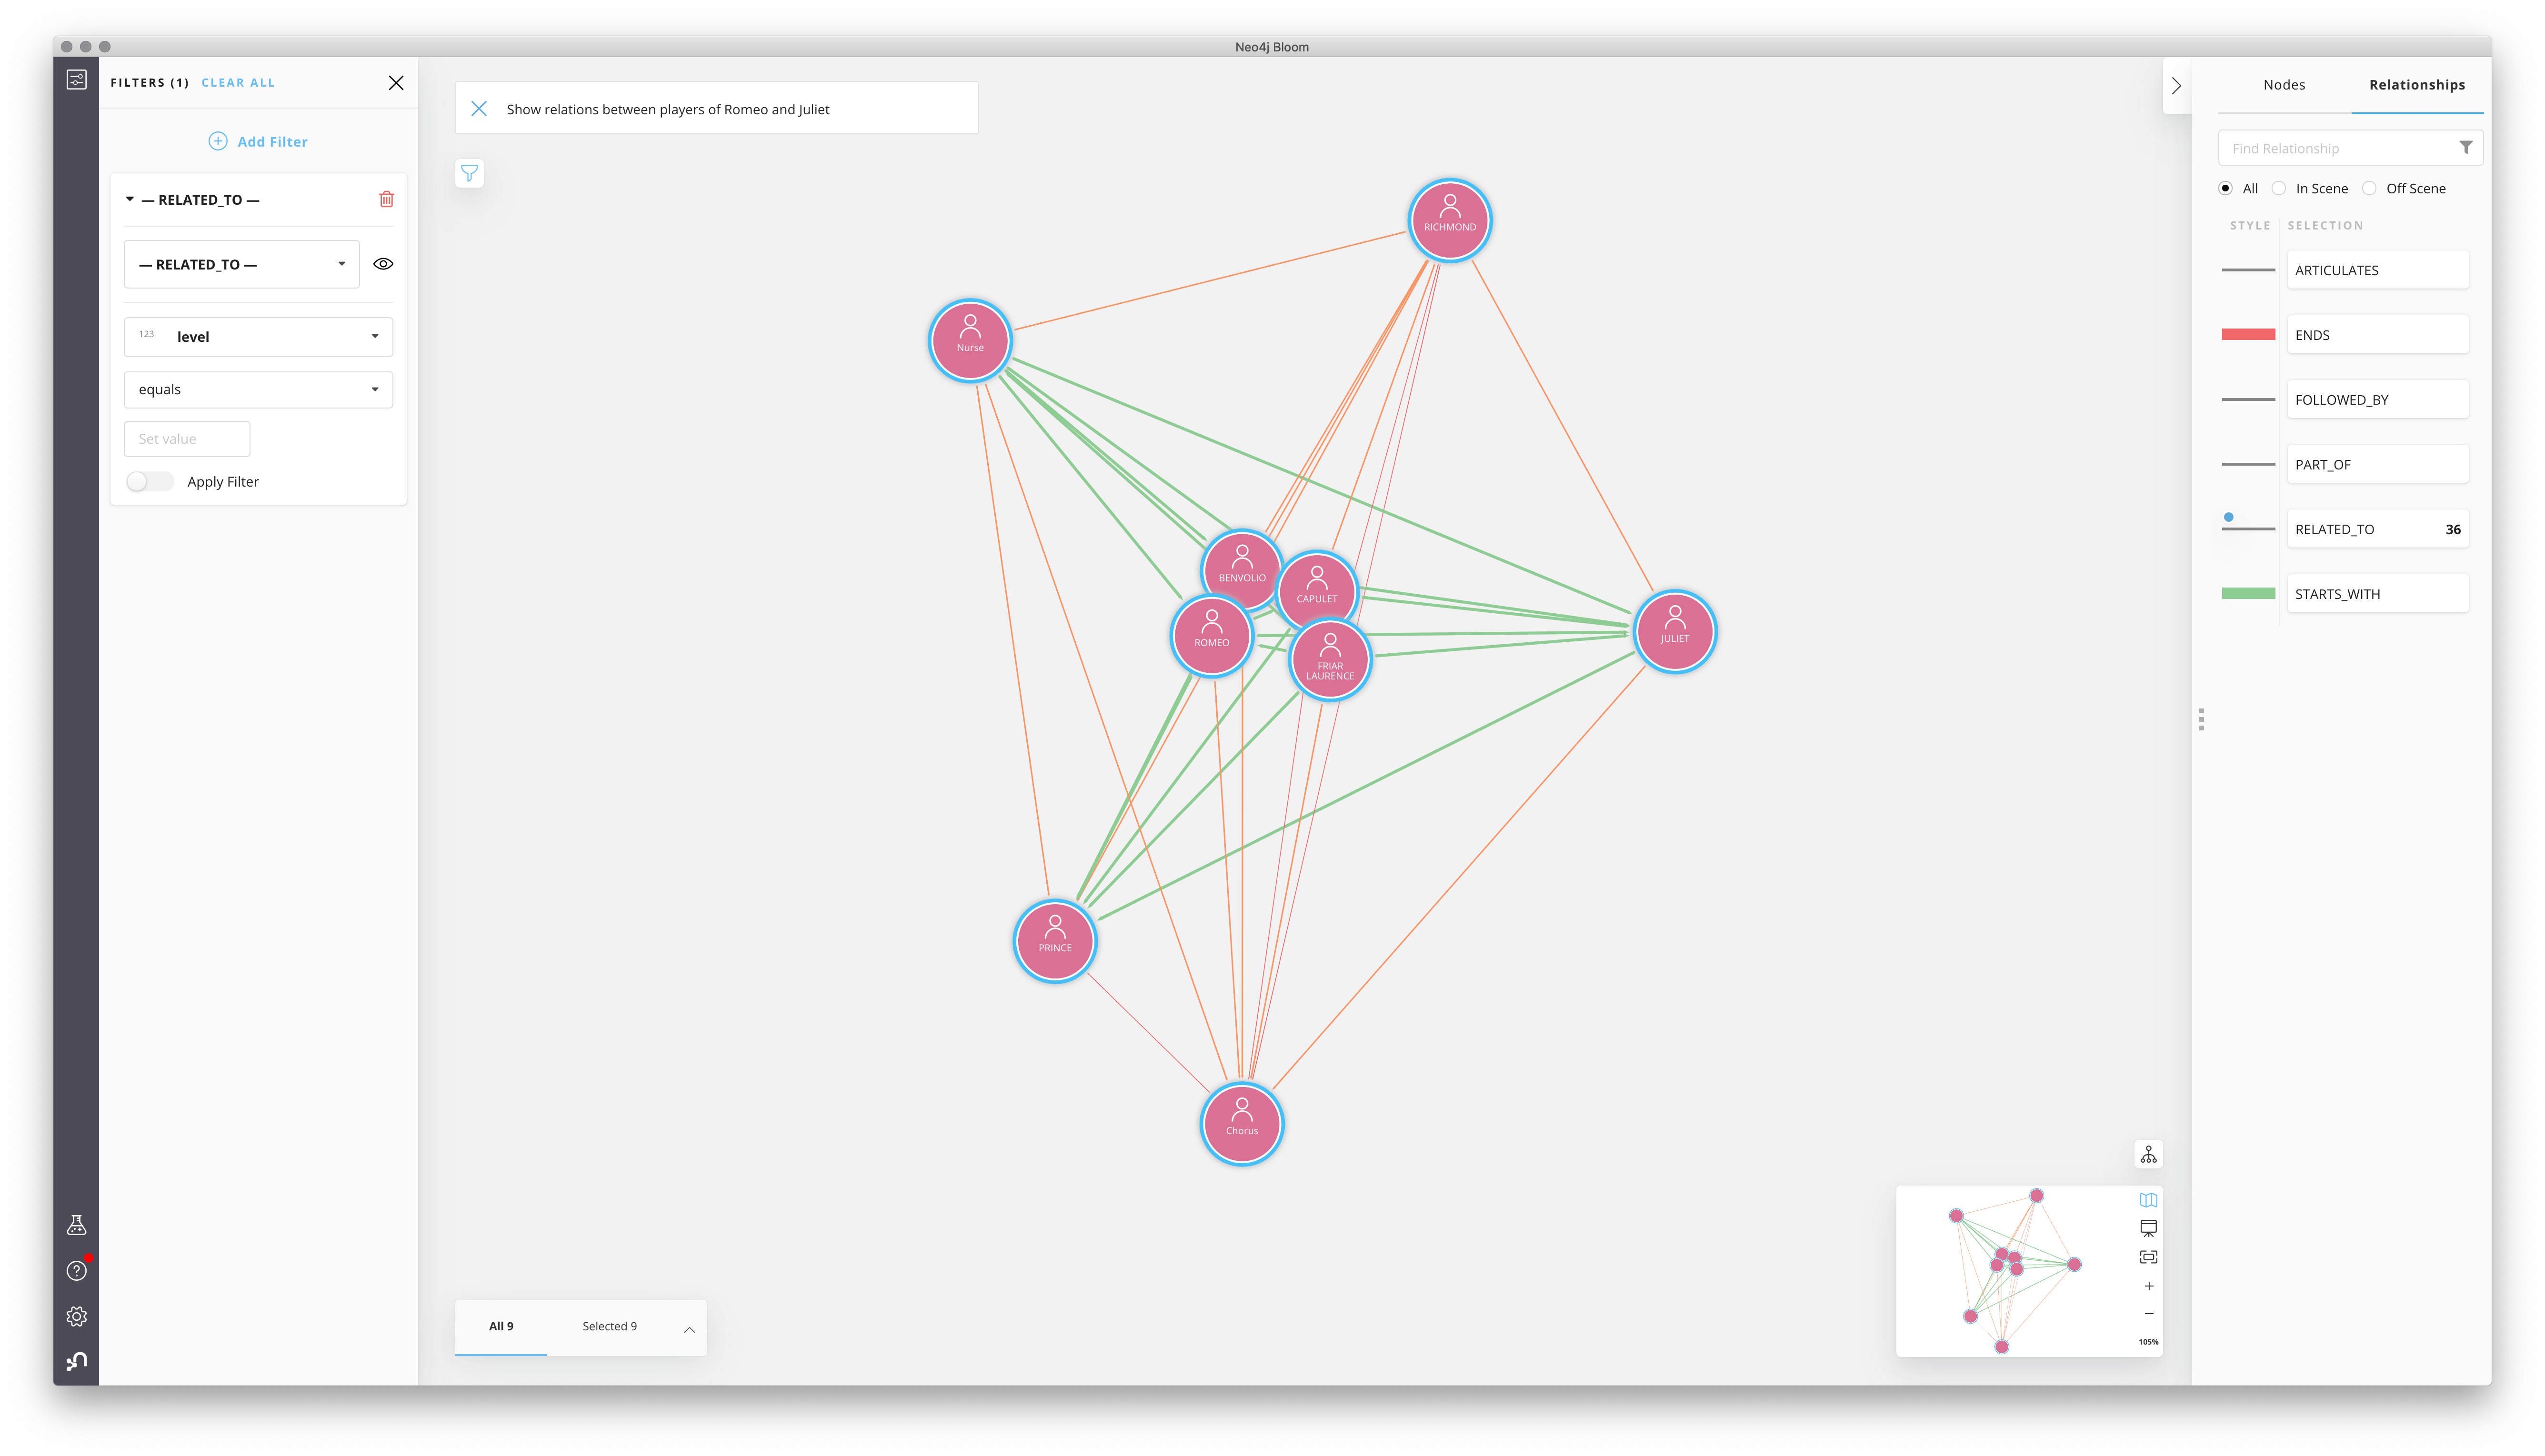Click the minimap graph overview
The height and width of the screenshot is (1456, 2545).
point(2014,1271)
